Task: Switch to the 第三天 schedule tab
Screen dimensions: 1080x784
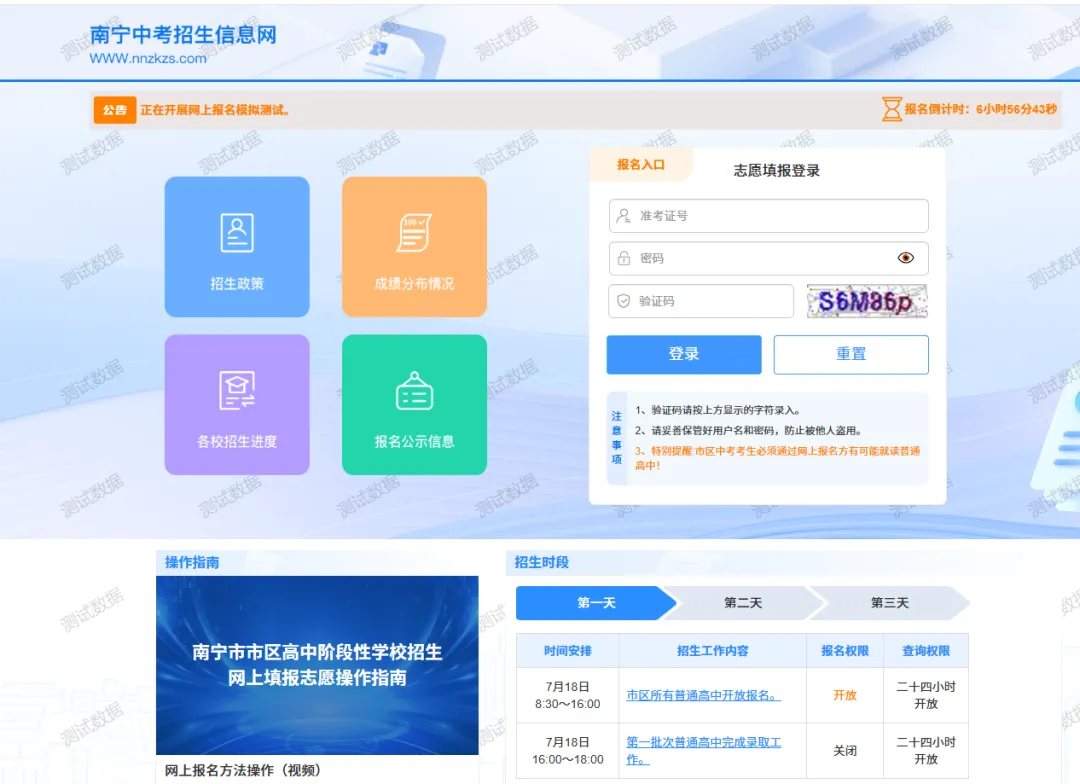Action: [x=889, y=603]
